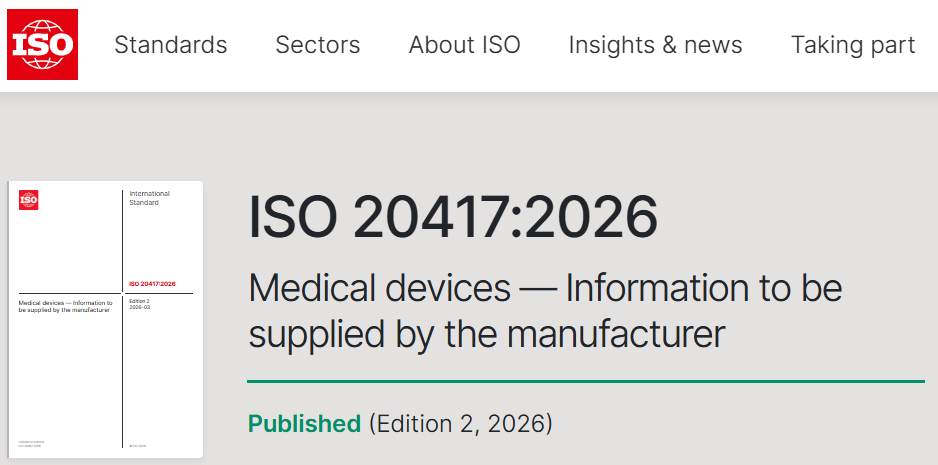
Task: Open the About ISO menu
Action: point(464,45)
